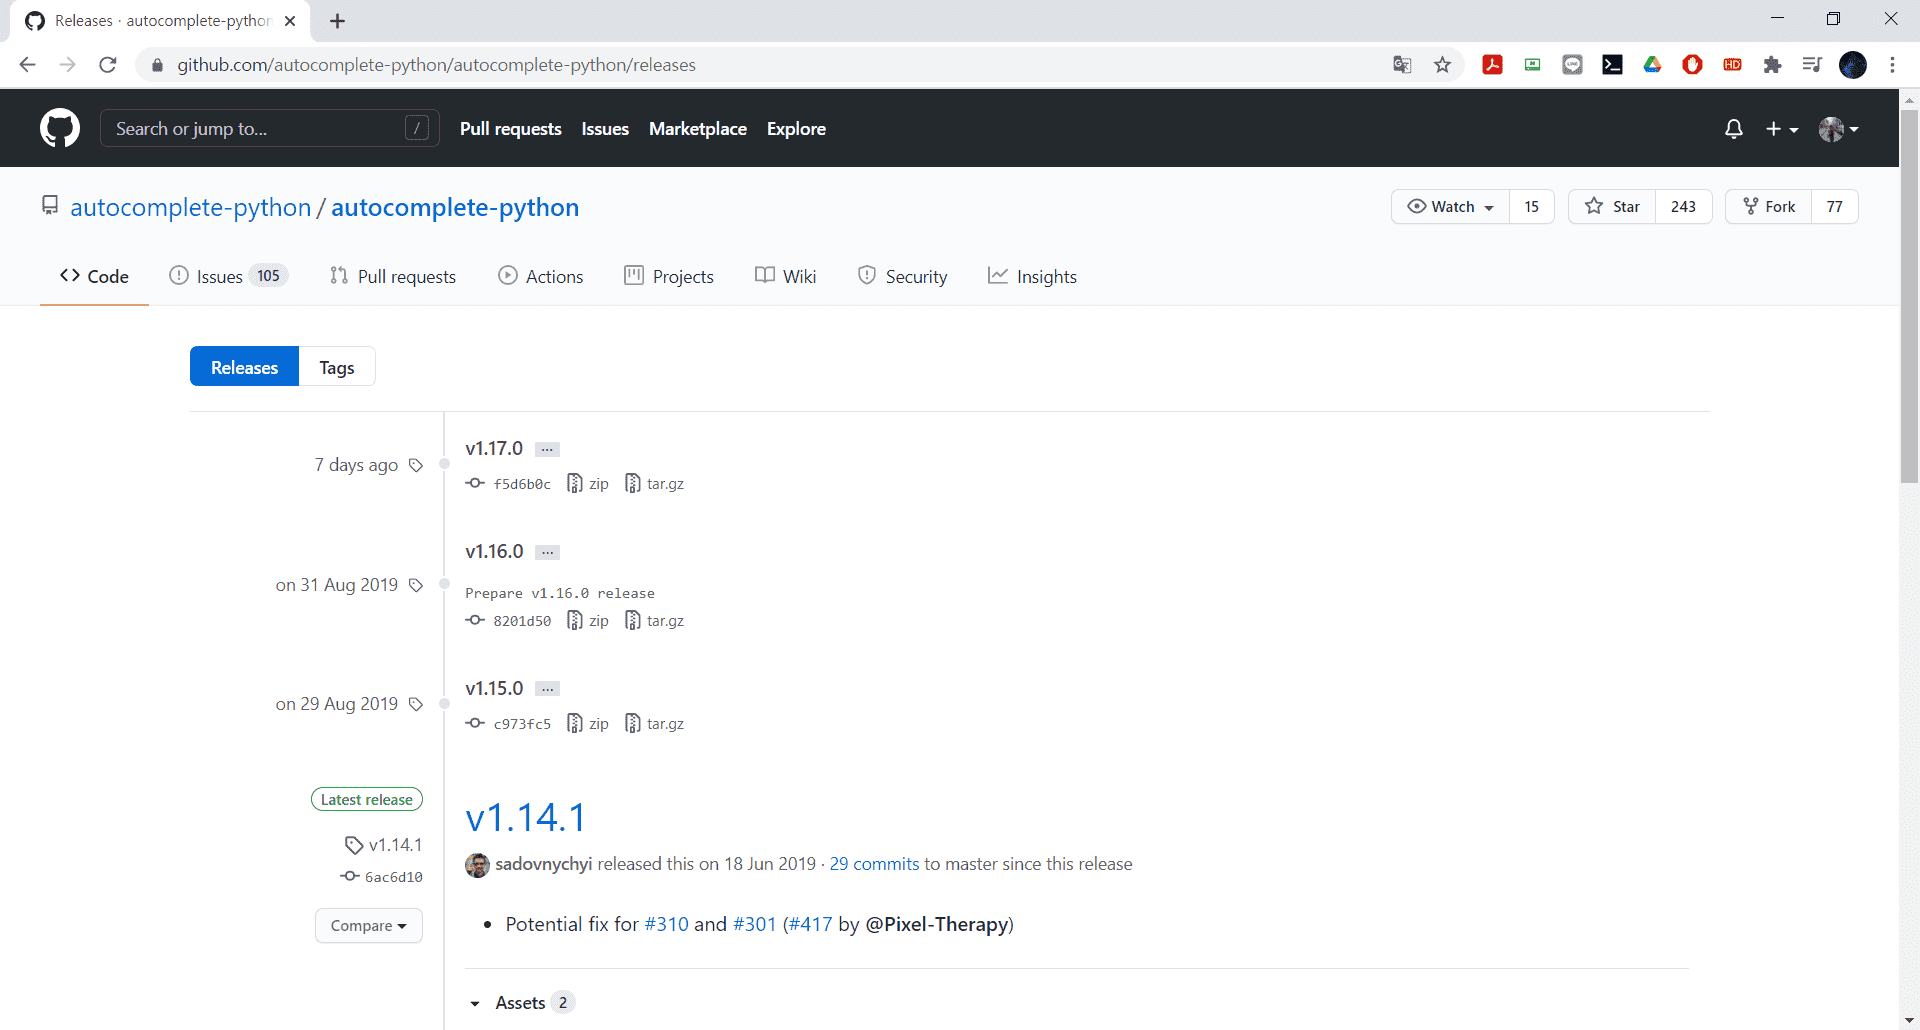Download v1.15.0 tar.gz
The width and height of the screenshot is (1920, 1030).
click(x=655, y=724)
